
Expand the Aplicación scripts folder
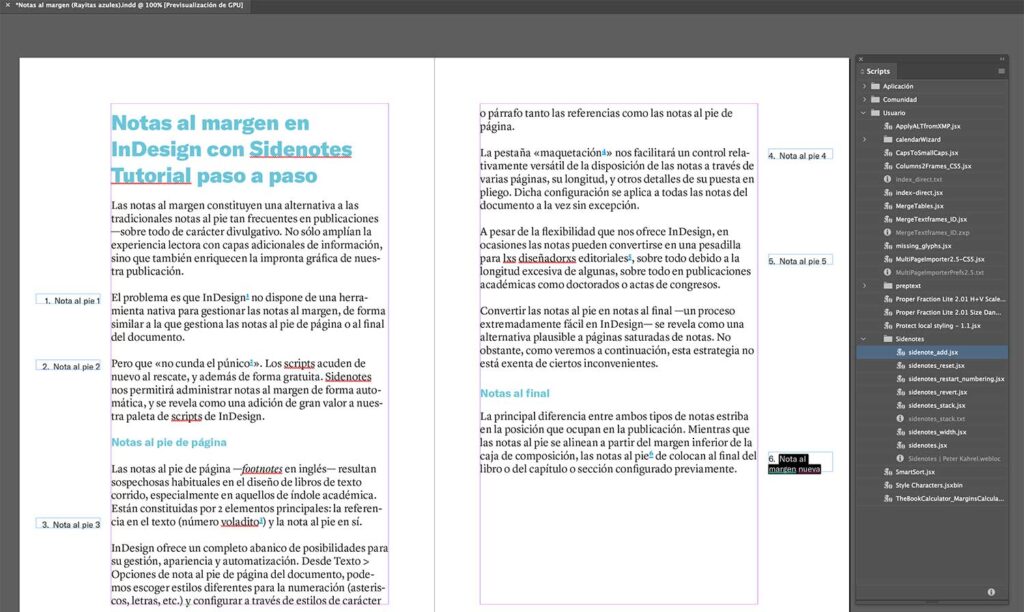(x=863, y=85)
